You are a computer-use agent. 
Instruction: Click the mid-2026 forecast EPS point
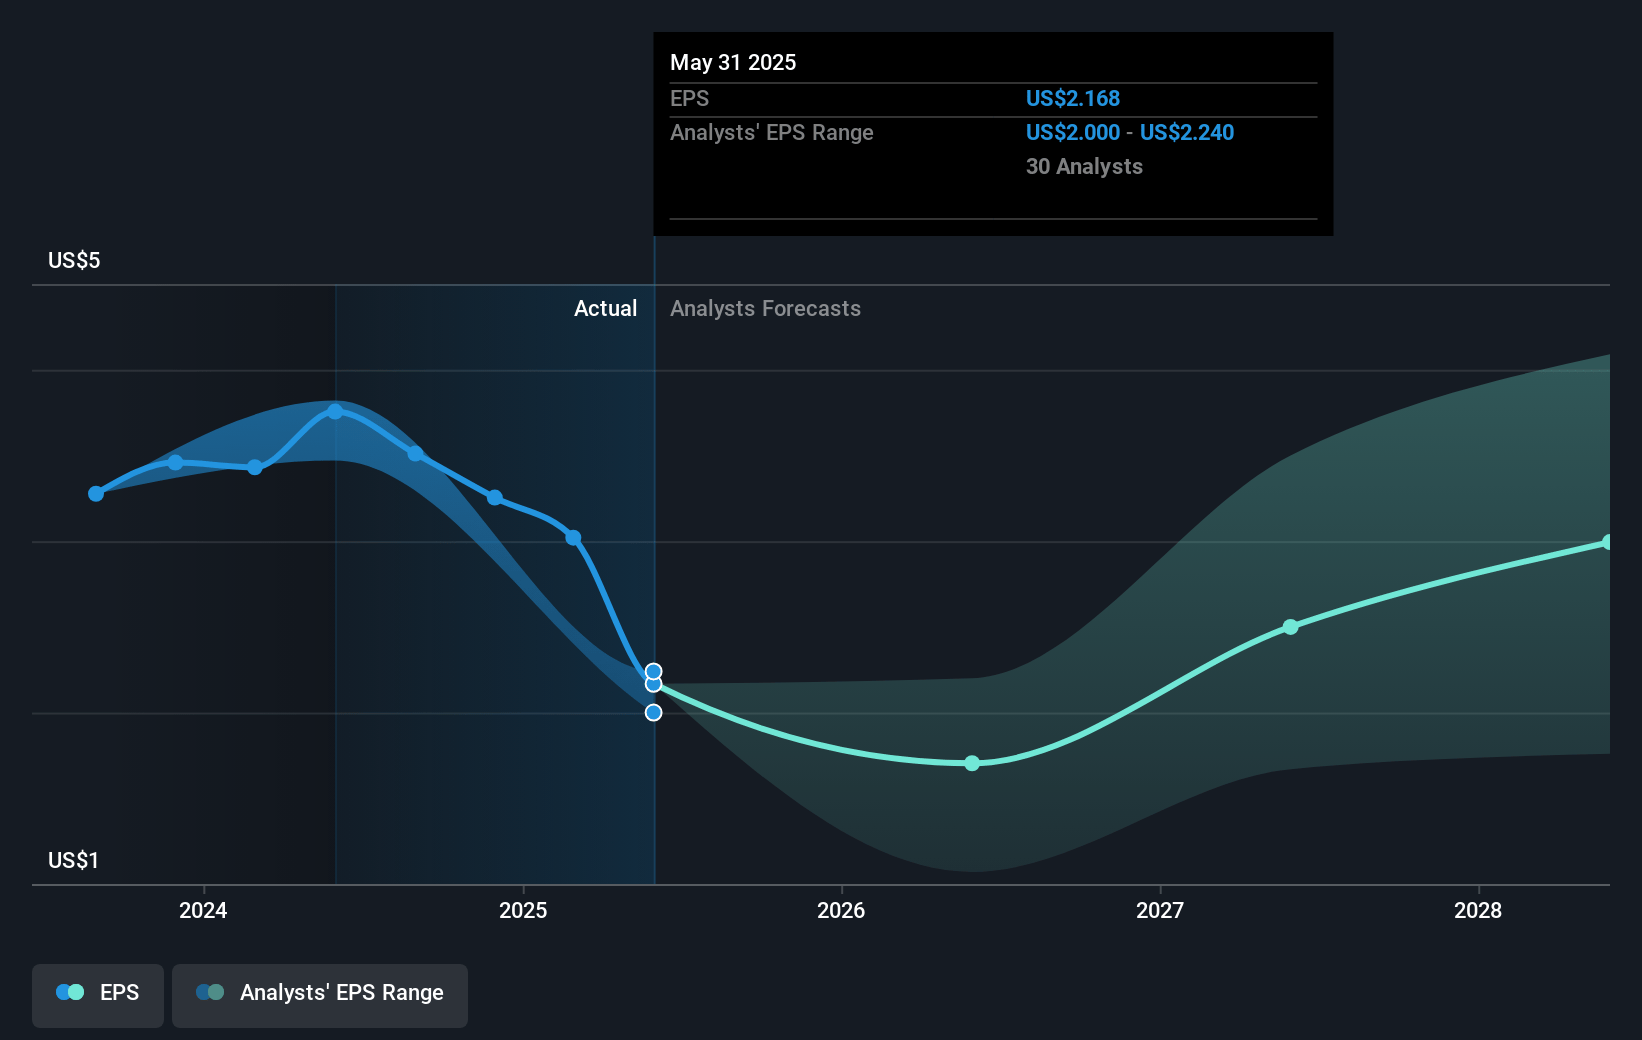972,763
